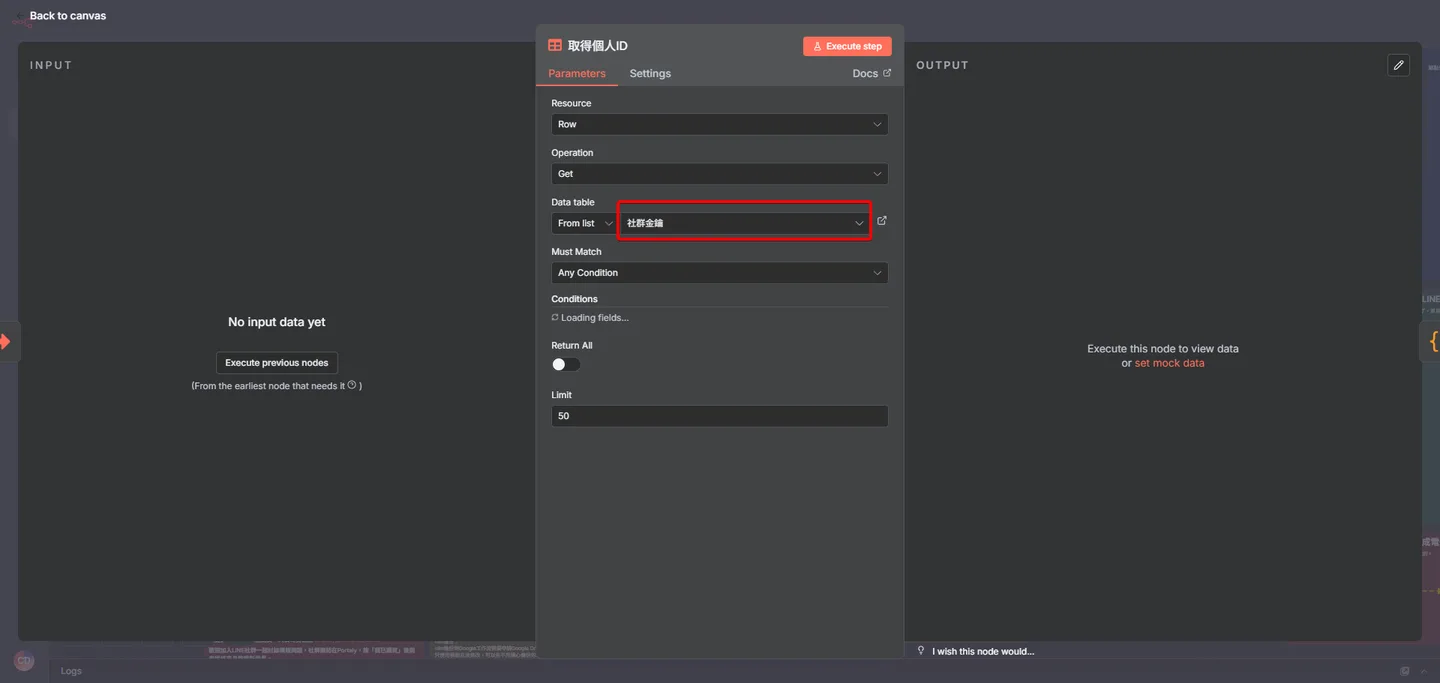Click the pencil edit icon in Output panel
1440x683 pixels.
1399,65
